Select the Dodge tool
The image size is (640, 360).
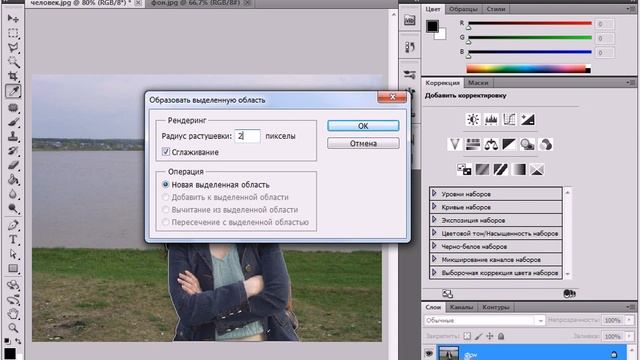[13, 209]
